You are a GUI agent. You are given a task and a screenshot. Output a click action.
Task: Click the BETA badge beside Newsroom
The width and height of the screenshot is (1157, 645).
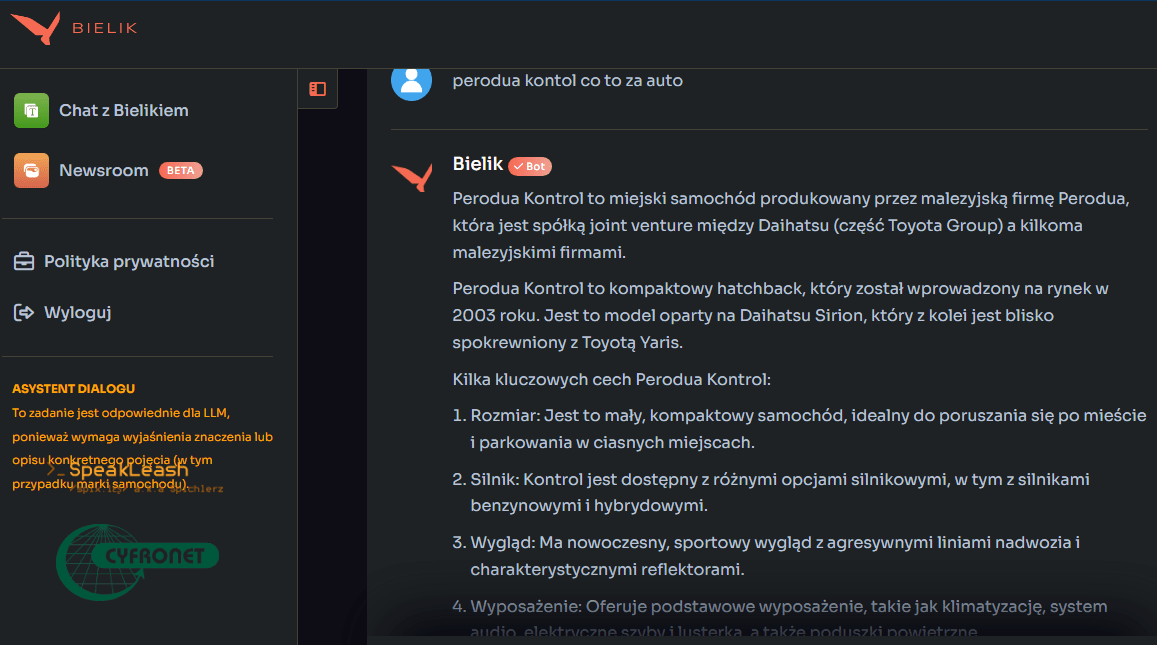pyautogui.click(x=180, y=170)
